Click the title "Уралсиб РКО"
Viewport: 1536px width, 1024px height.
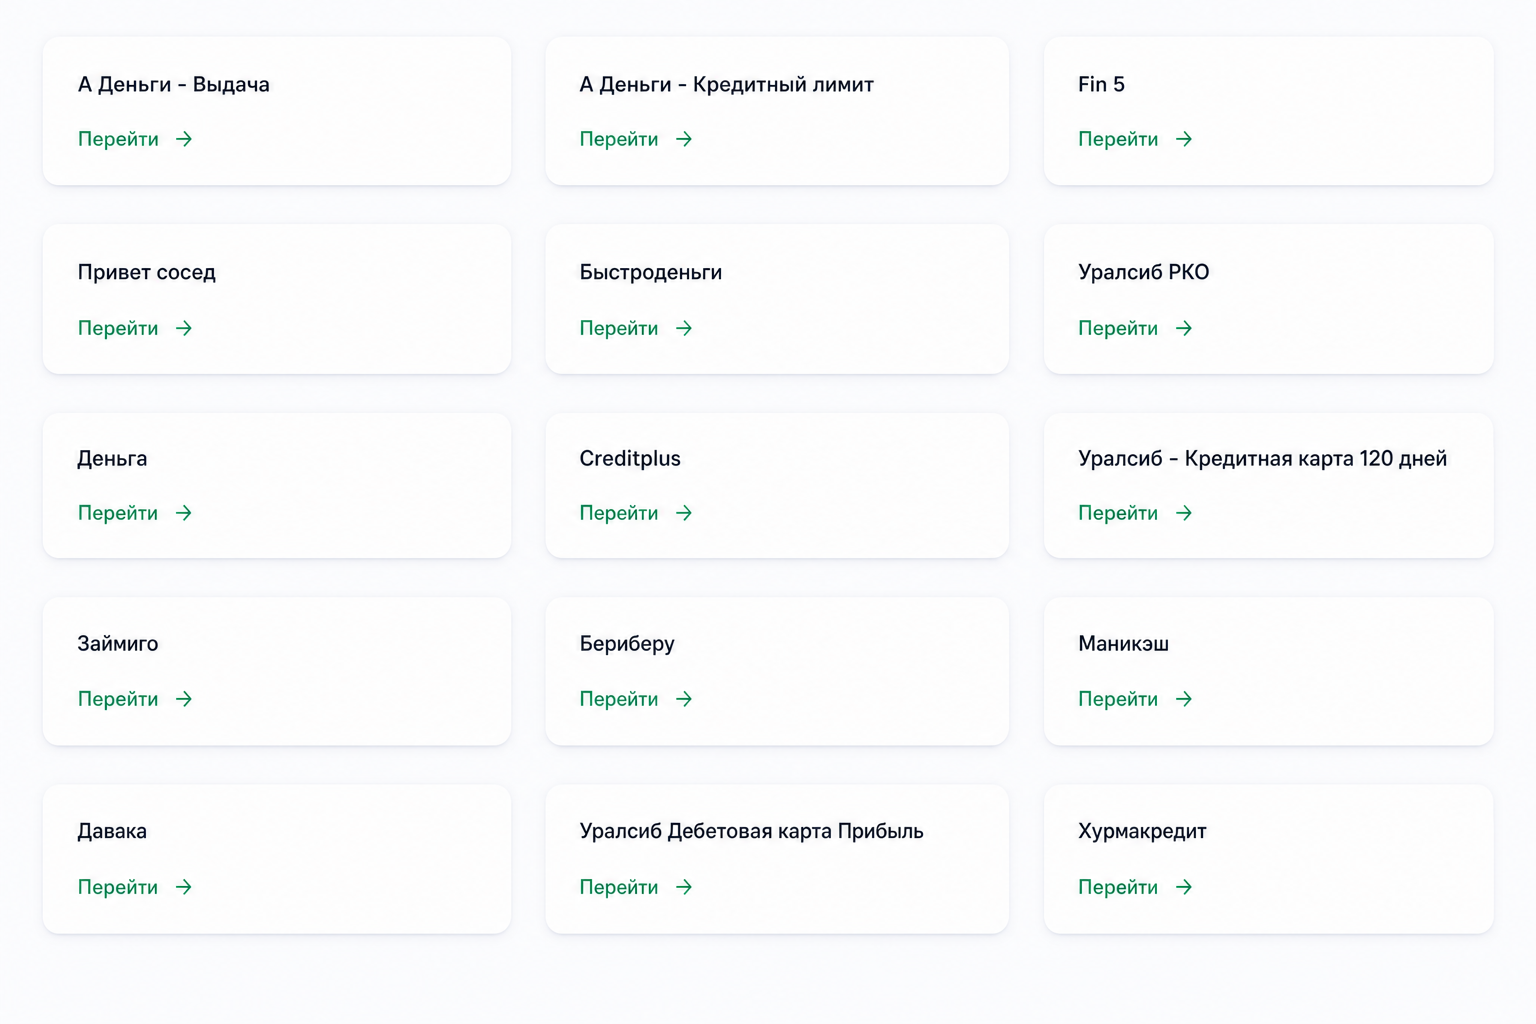1144,272
